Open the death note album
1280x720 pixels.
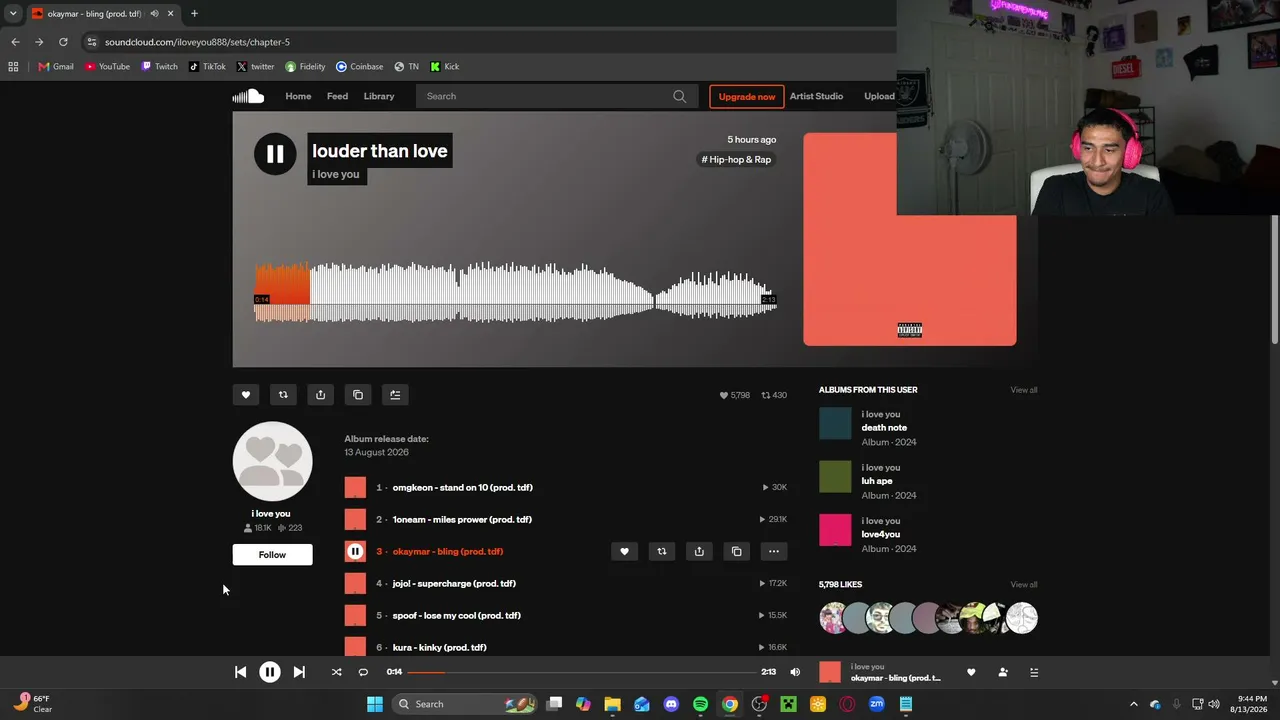[884, 428]
